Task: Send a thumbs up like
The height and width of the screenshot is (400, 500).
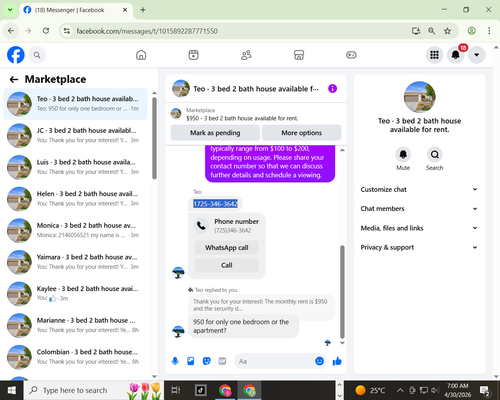Action: point(337,361)
